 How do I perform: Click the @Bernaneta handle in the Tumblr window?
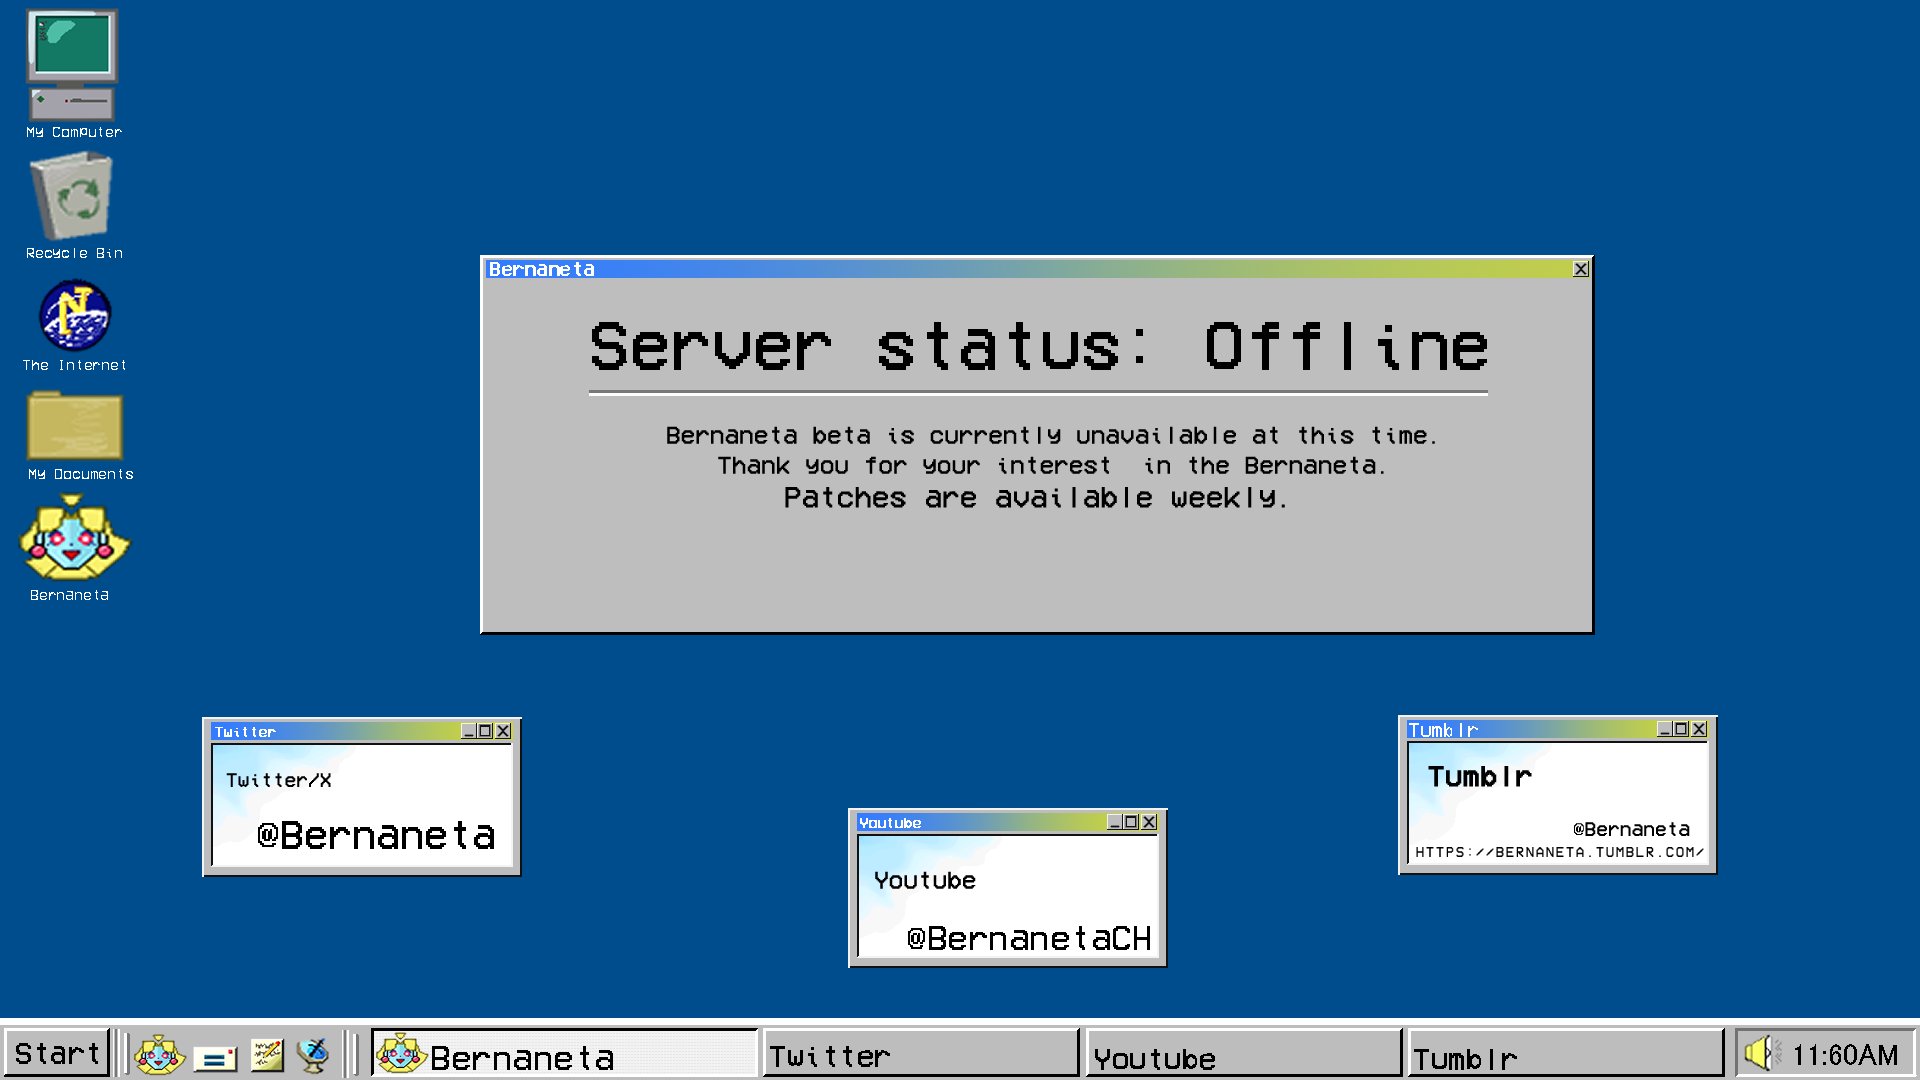click(x=1631, y=829)
